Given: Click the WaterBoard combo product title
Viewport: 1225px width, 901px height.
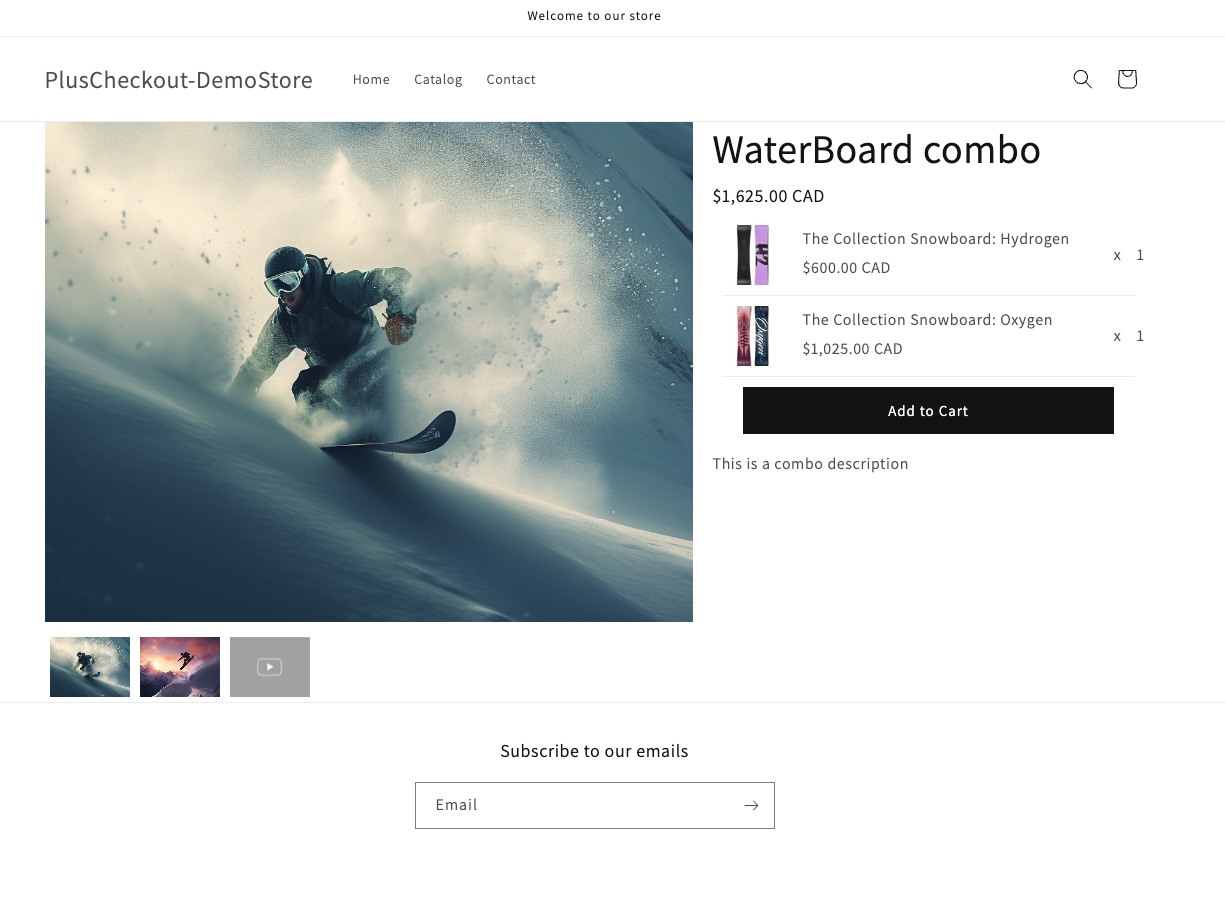Looking at the screenshot, I should pos(876,149).
